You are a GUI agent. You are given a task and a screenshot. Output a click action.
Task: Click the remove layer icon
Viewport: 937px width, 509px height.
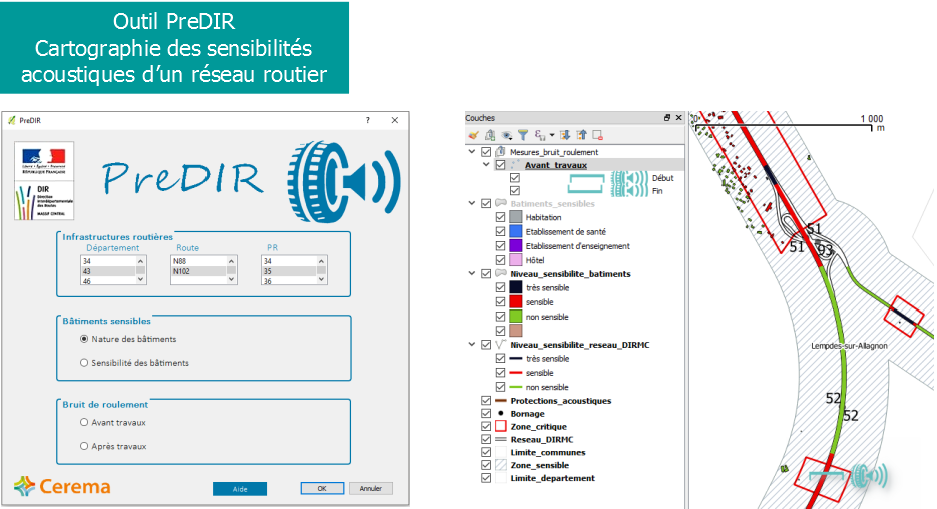pos(597,135)
